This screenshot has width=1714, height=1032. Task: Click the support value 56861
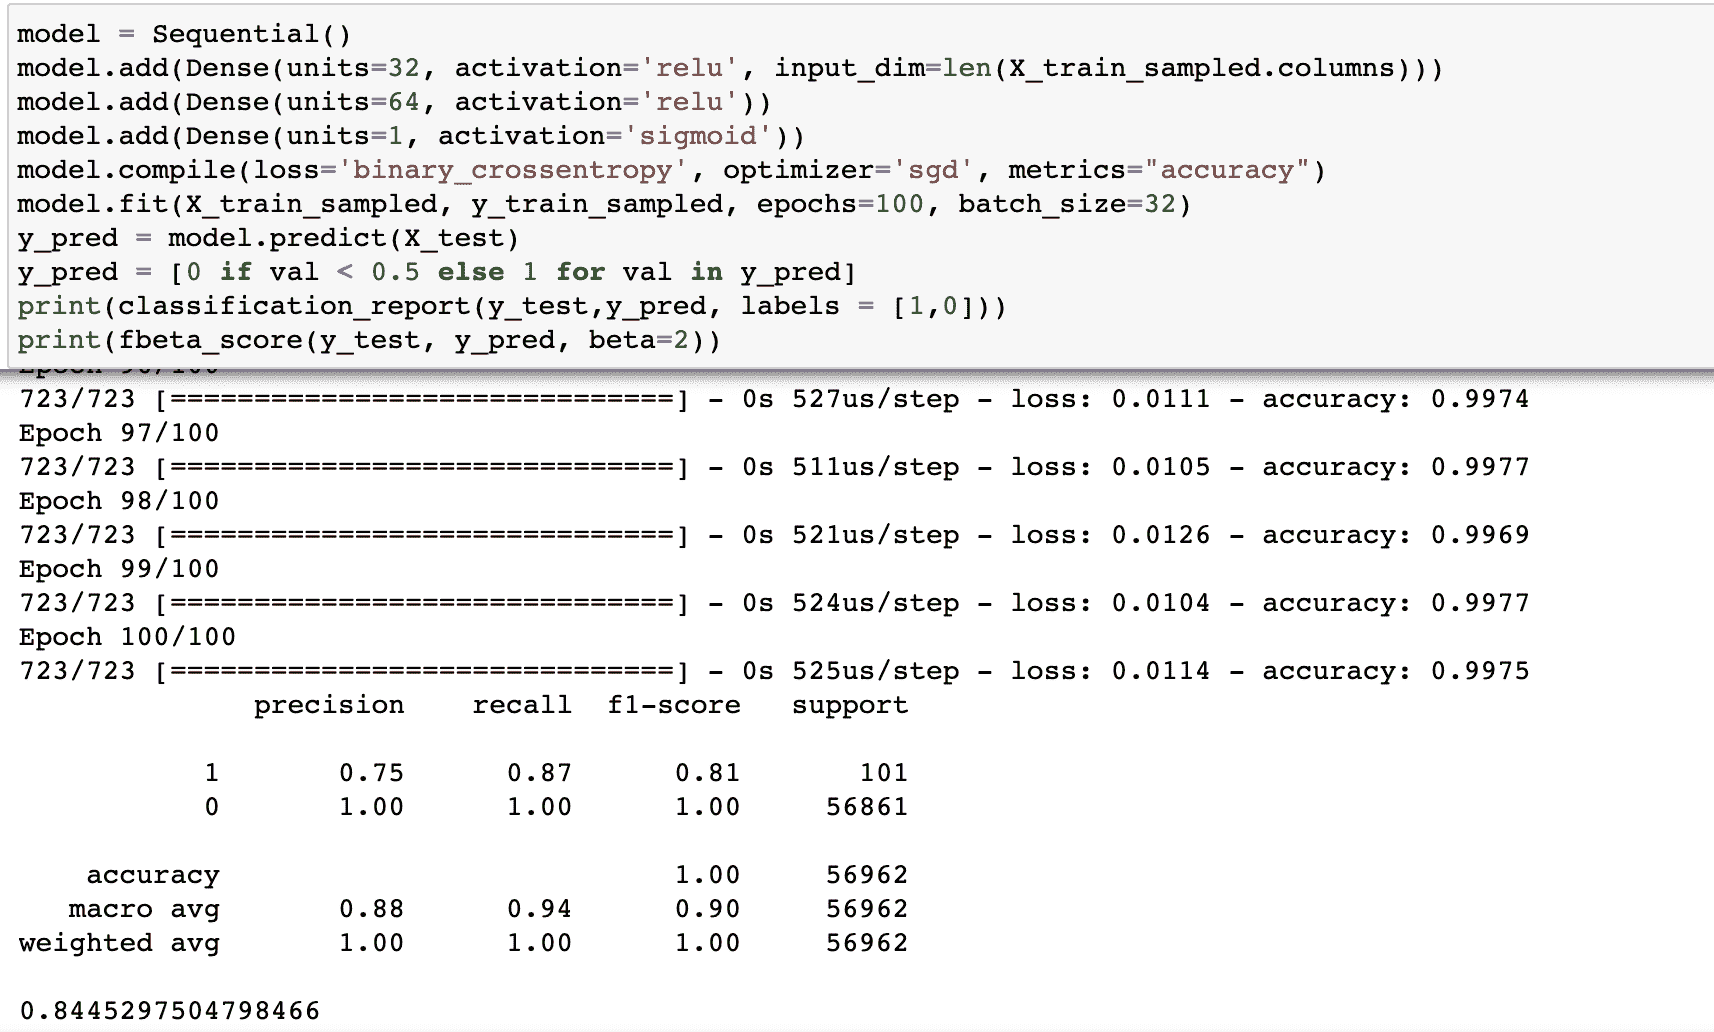[x=867, y=807]
